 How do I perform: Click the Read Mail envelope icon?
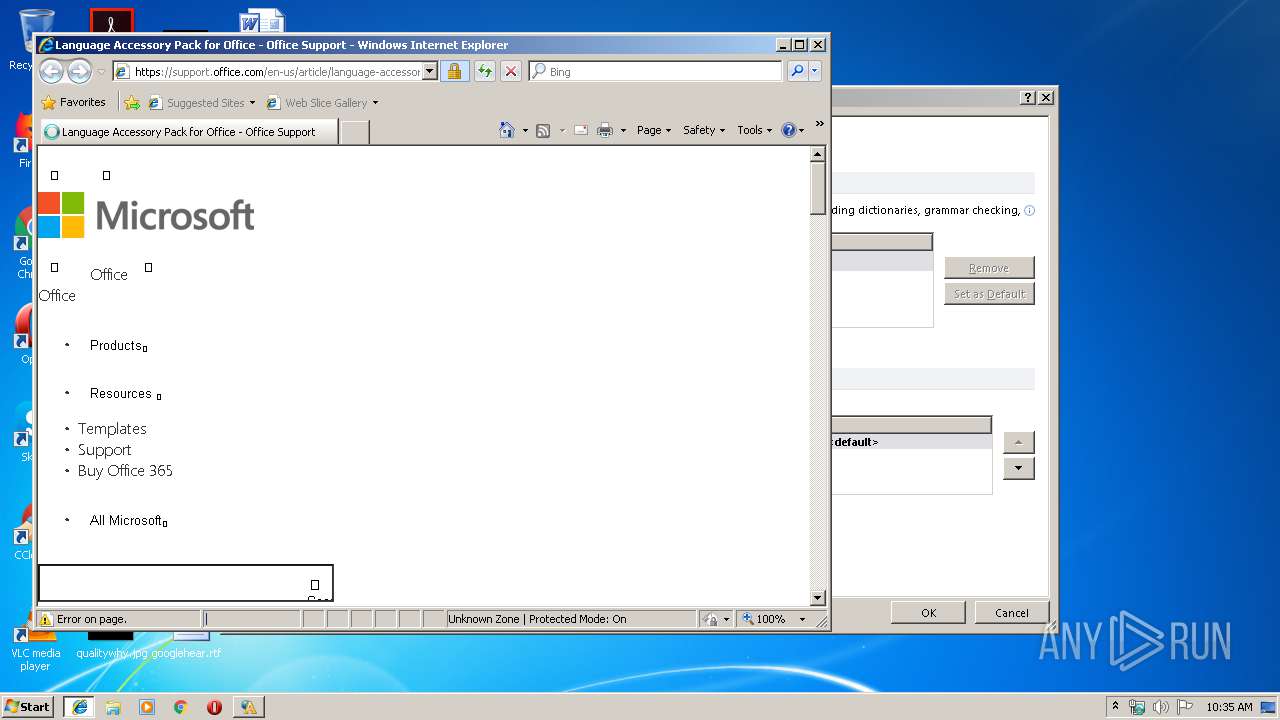tap(581, 130)
